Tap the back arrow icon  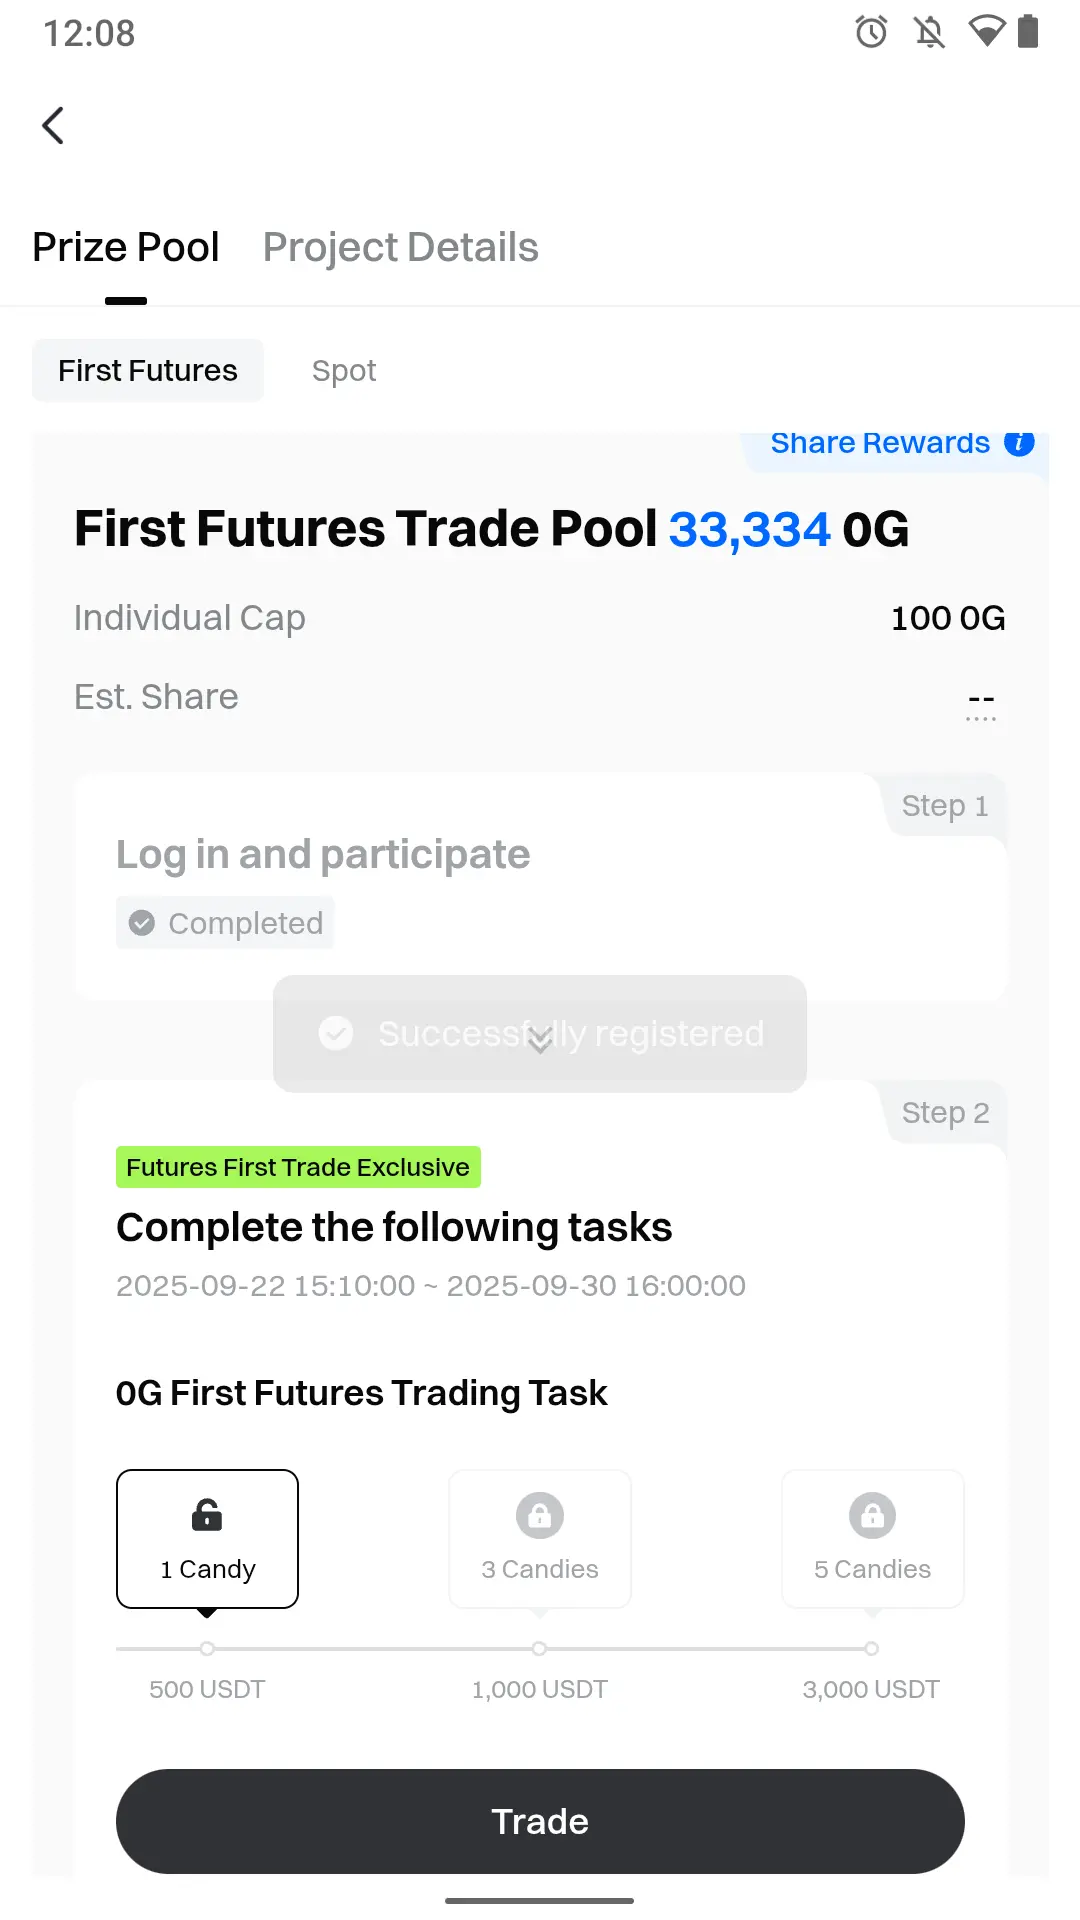tap(53, 126)
